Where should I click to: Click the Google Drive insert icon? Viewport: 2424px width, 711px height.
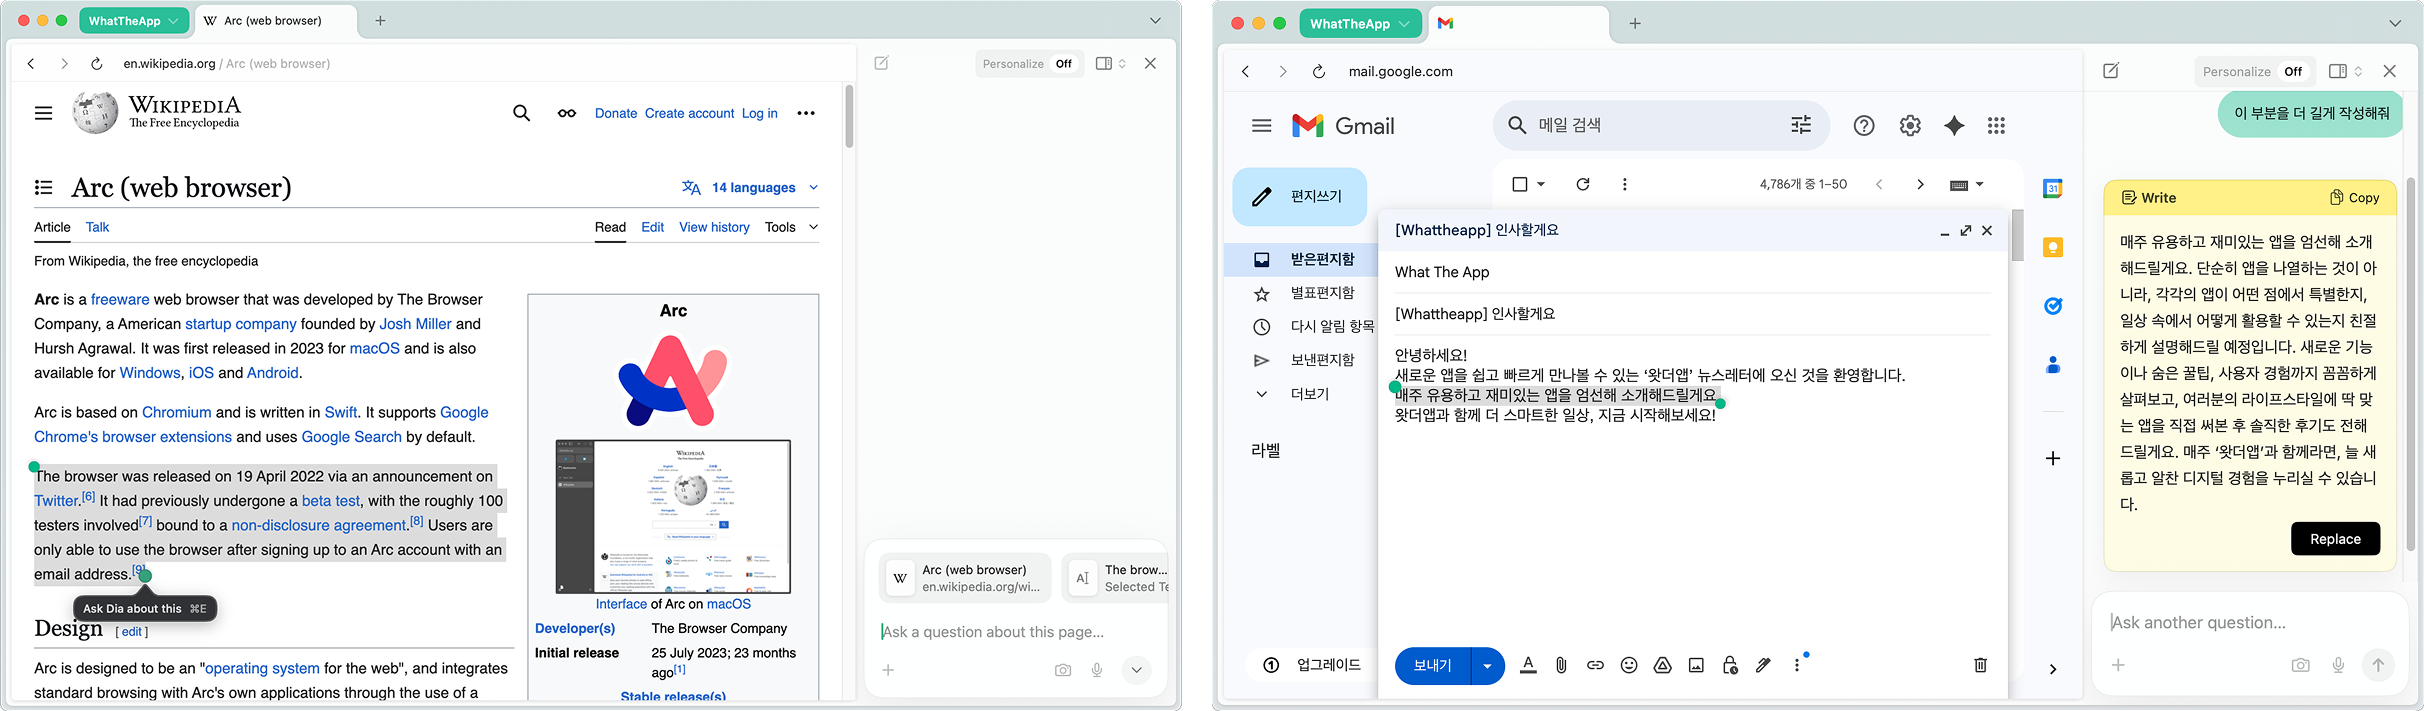tap(1662, 665)
